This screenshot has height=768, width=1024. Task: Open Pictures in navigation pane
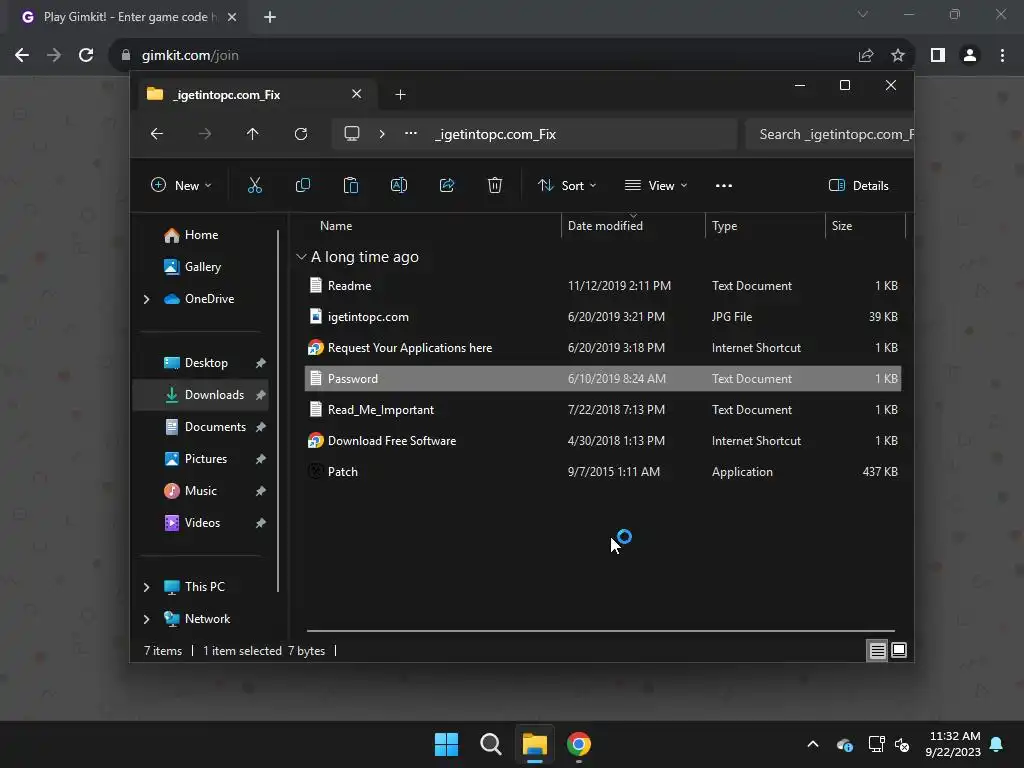tap(206, 458)
